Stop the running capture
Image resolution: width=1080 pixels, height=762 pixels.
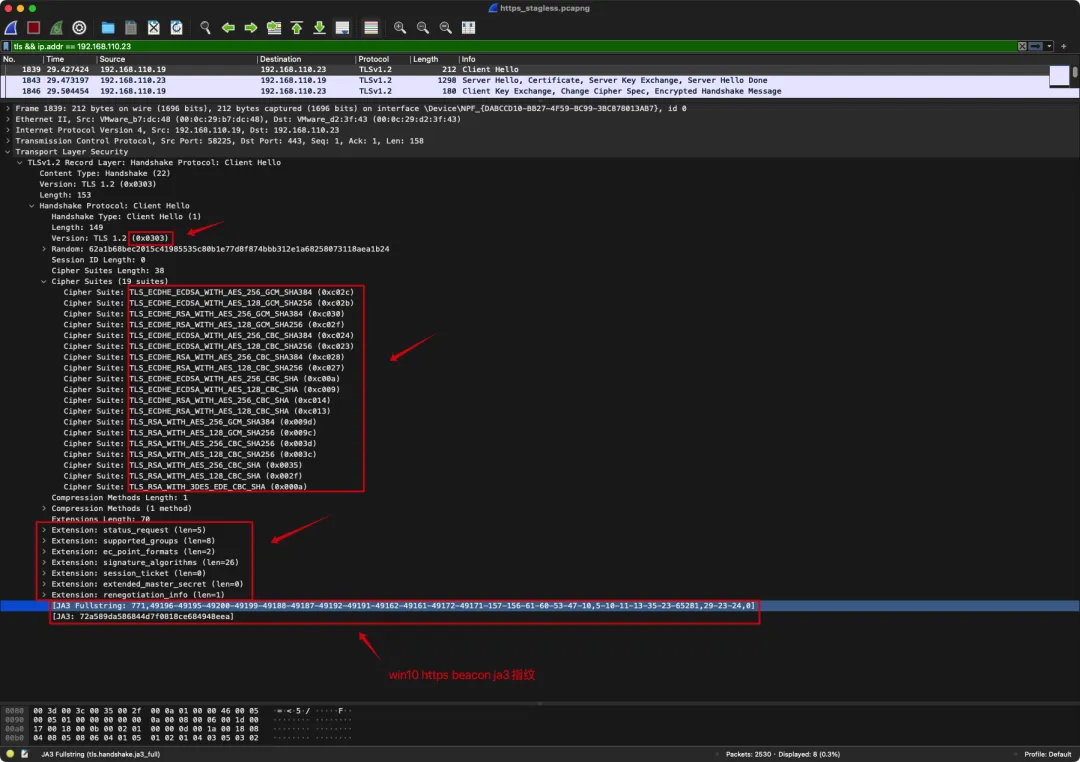33,28
